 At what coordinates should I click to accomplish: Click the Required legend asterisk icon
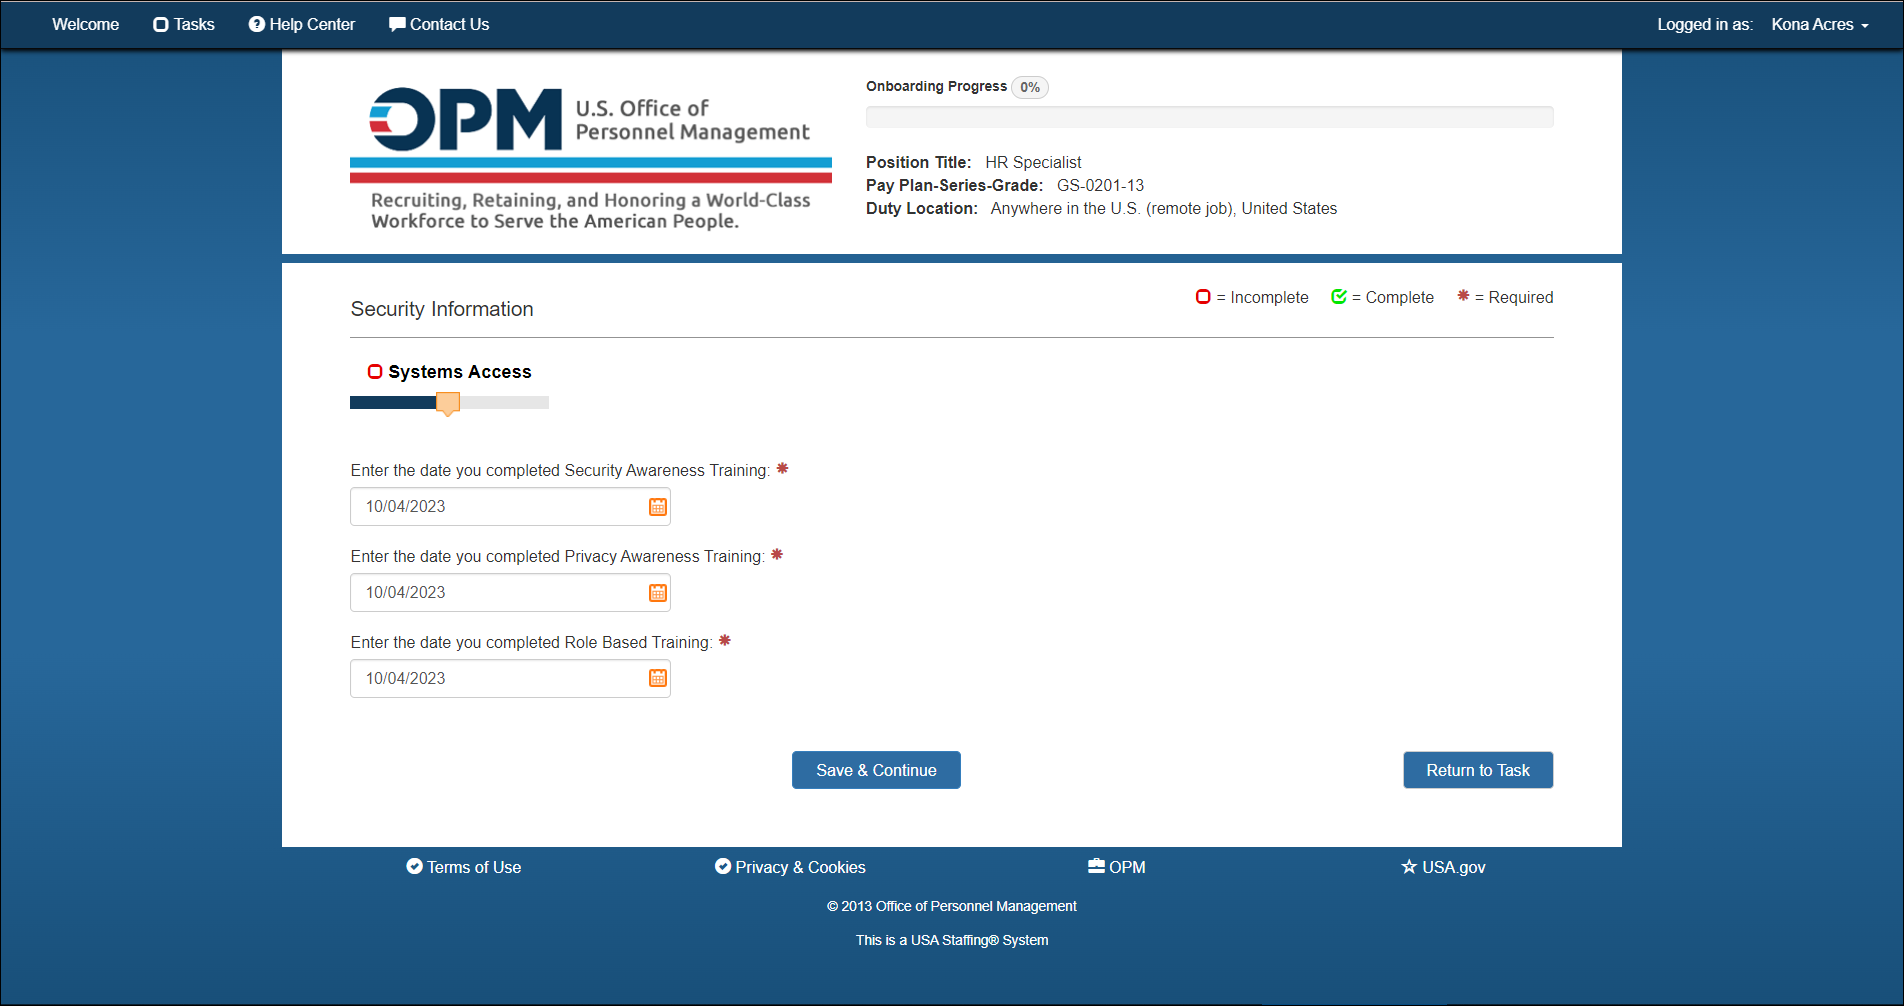point(1463,295)
